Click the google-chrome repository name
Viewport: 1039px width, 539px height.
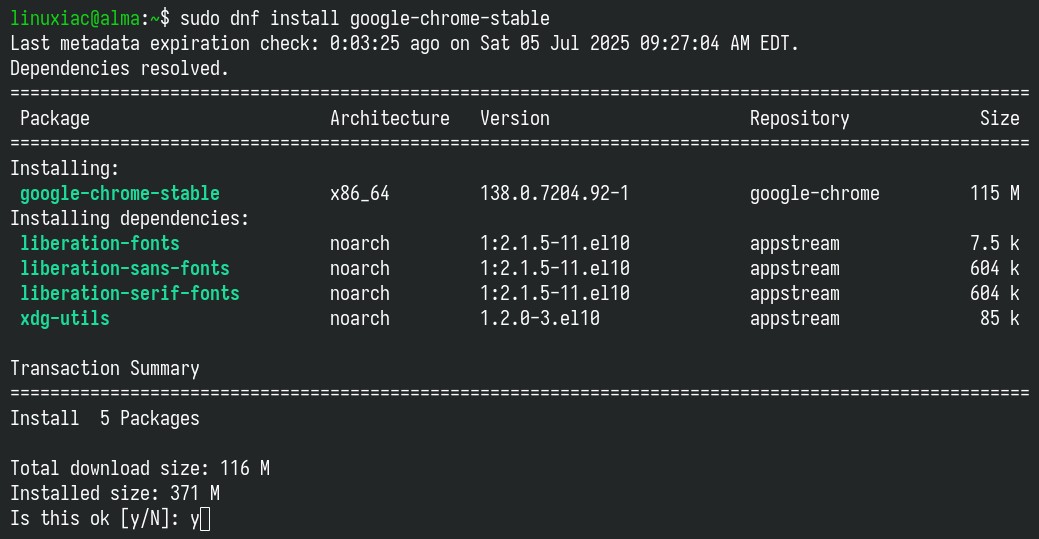(x=814, y=193)
